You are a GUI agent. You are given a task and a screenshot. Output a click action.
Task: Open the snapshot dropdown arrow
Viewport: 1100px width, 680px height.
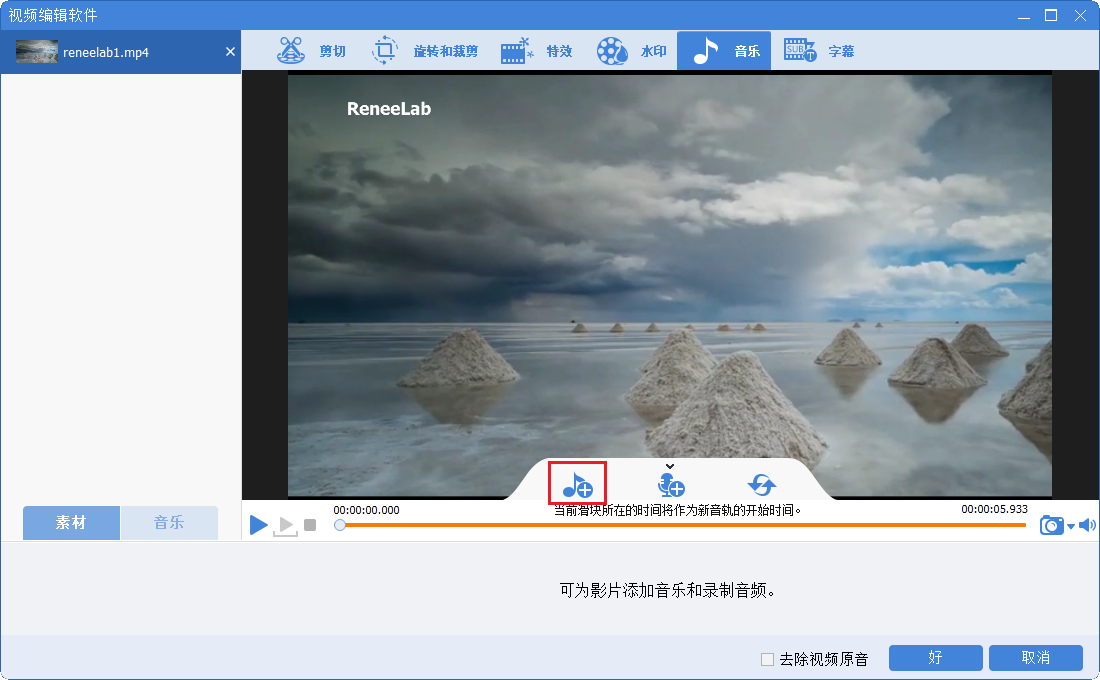coord(1071,526)
